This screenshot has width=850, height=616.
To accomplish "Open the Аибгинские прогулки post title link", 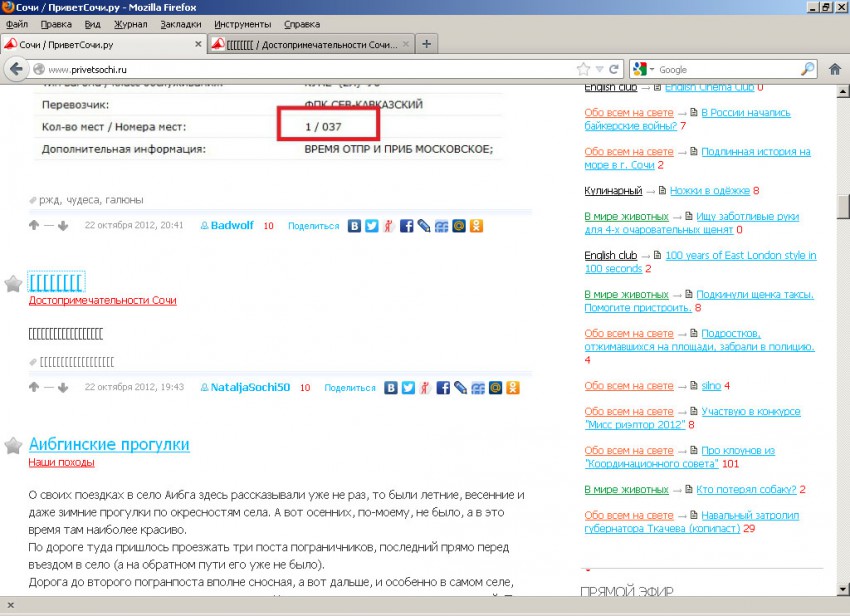I will (109, 444).
